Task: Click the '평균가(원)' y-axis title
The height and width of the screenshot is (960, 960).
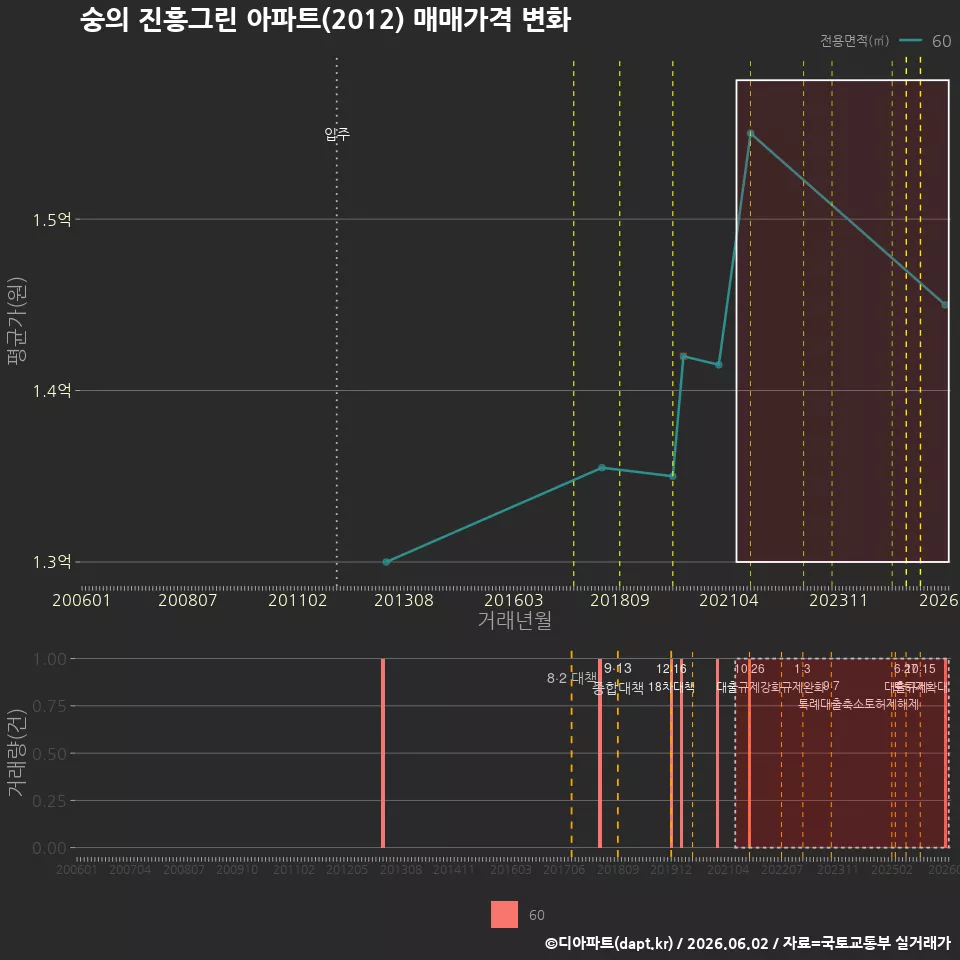Action: point(17,321)
